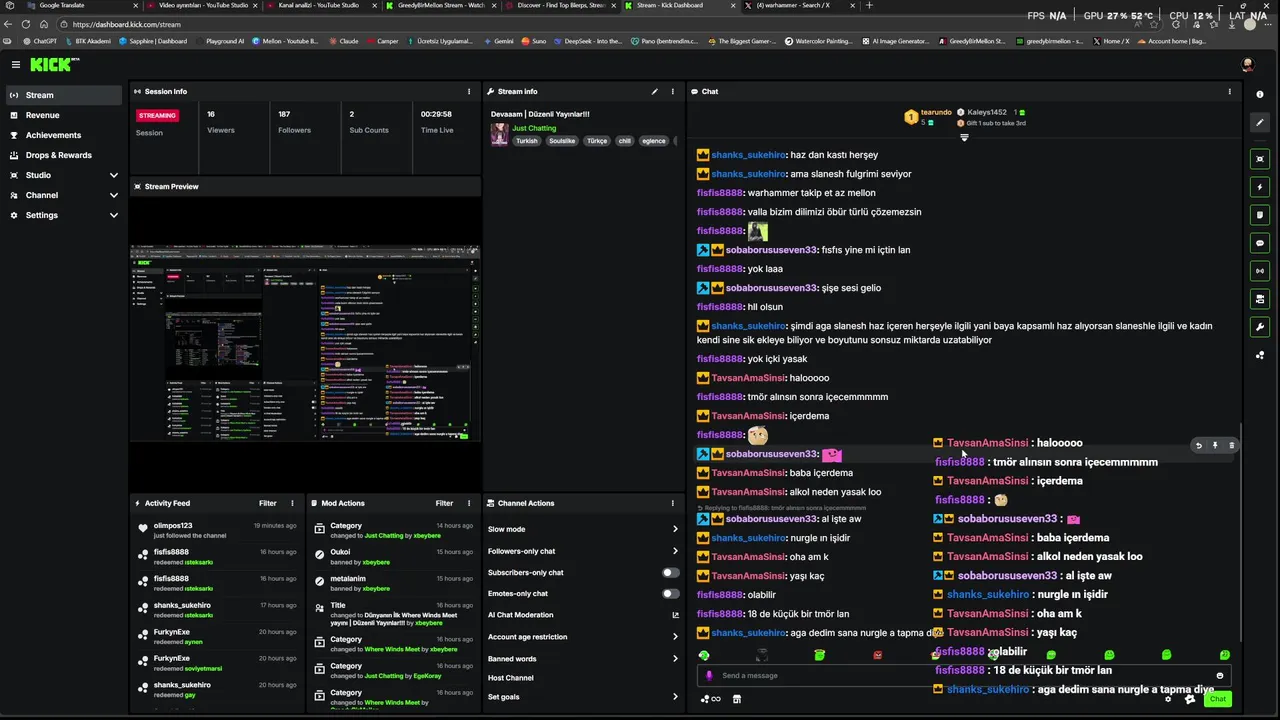Click the reply icon on hovered chat message
Viewport: 1280px width, 720px height.
click(x=1198, y=445)
